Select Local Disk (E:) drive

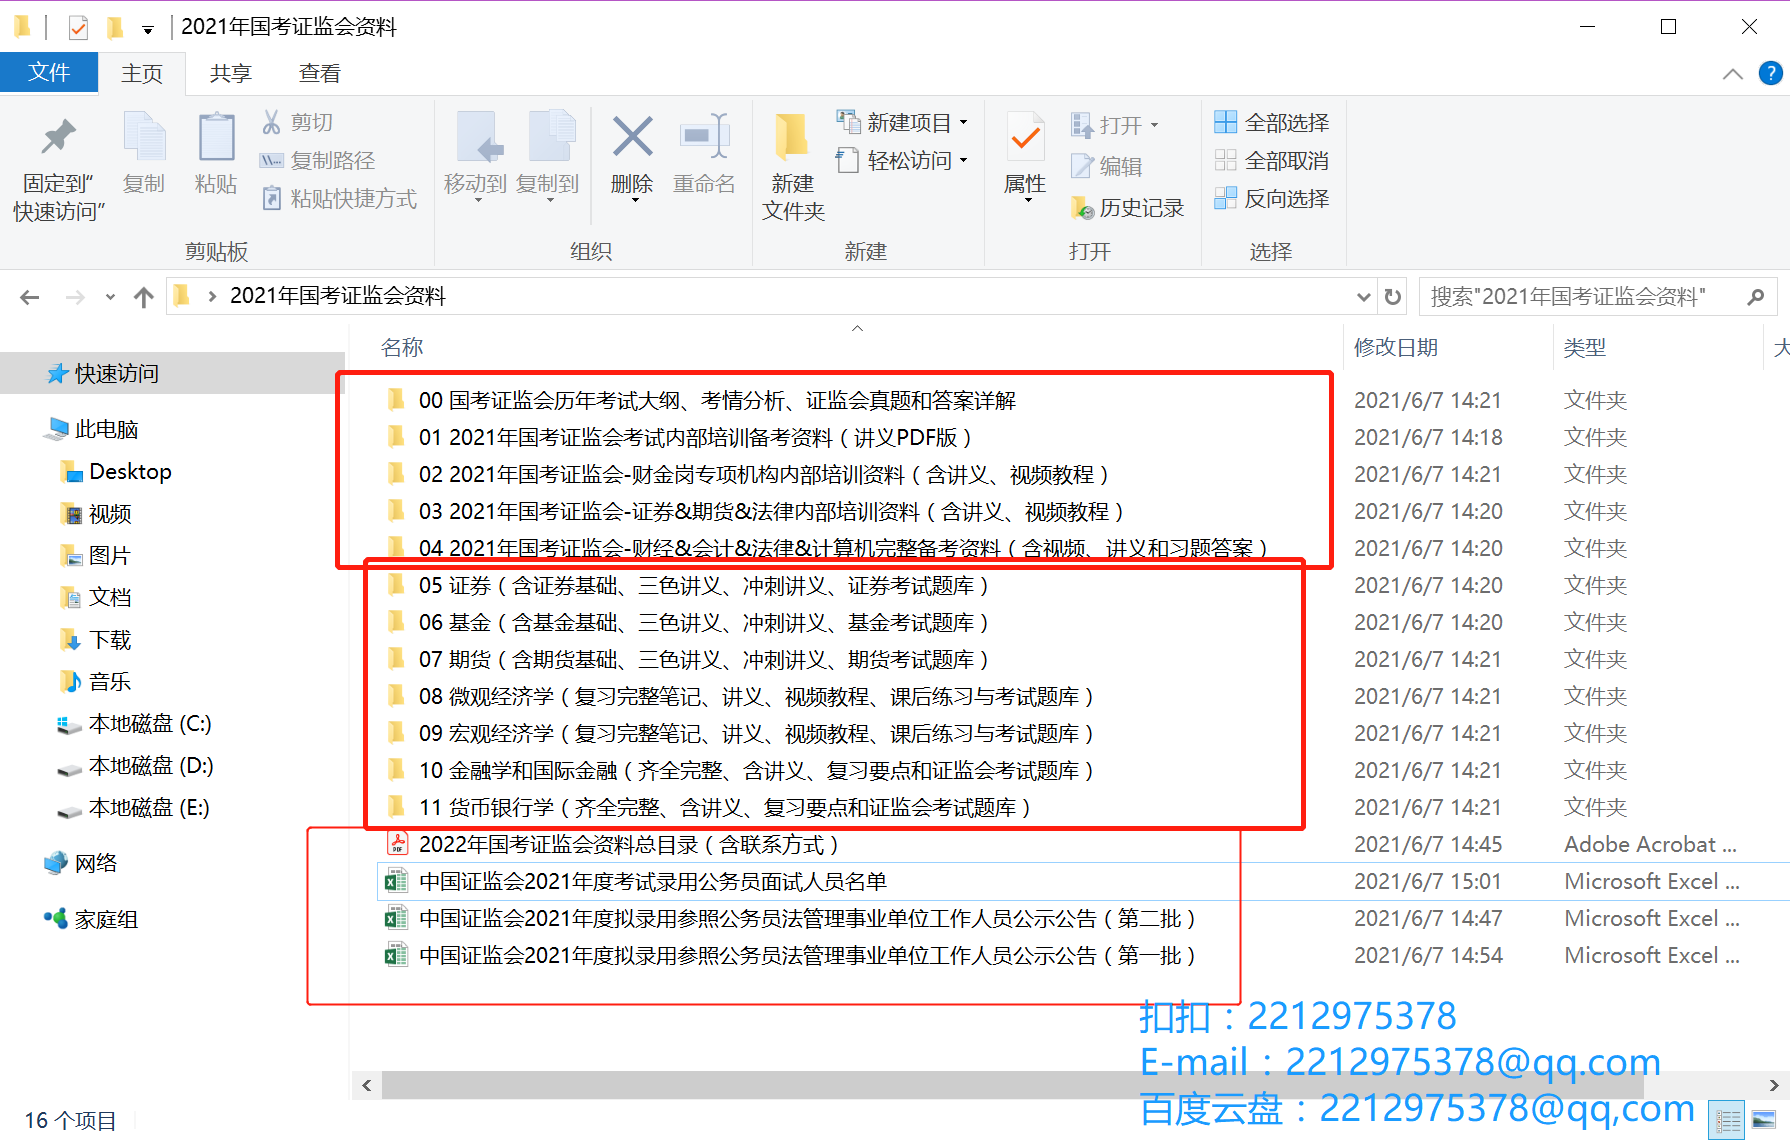coord(133,807)
